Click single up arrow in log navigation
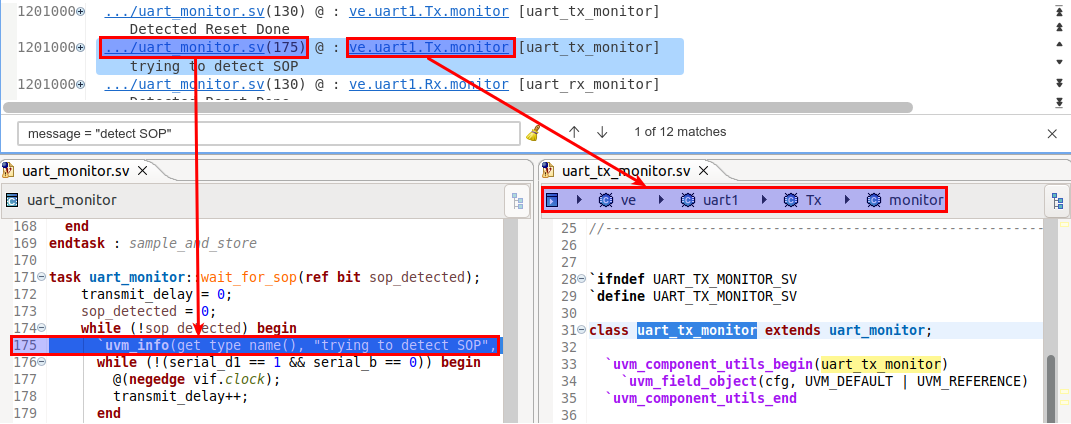The height and width of the screenshot is (424, 1071). 1059,46
